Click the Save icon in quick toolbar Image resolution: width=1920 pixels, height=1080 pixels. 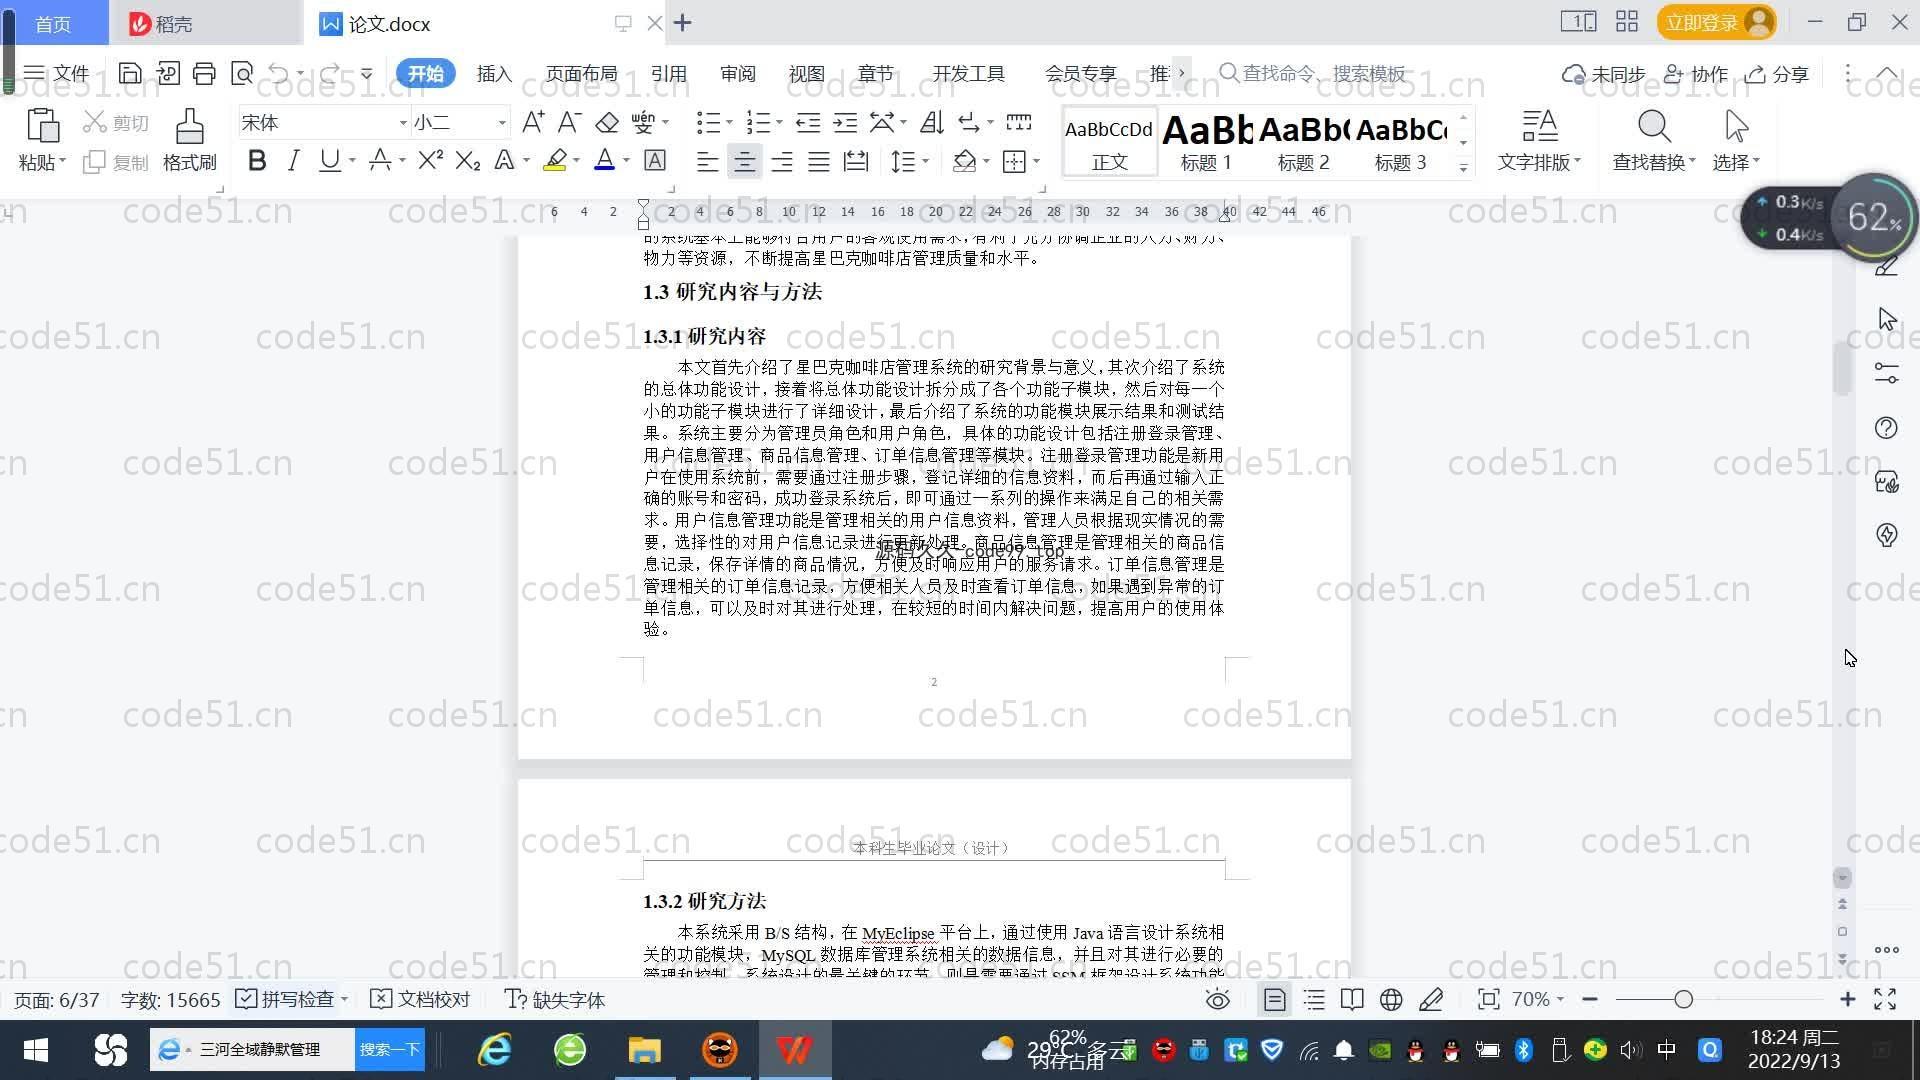[x=129, y=73]
